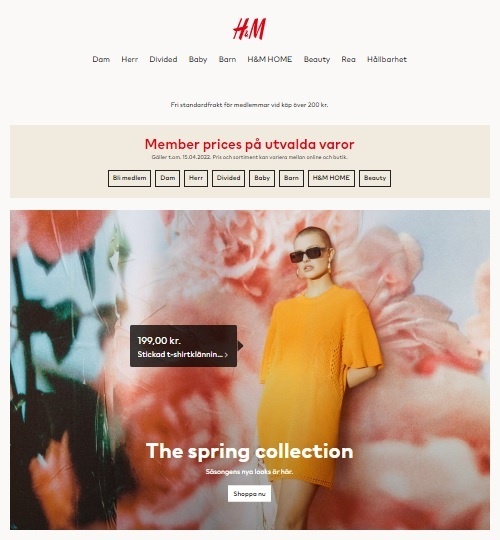Click the Divided member prices button
The height and width of the screenshot is (540, 500).
[228, 178]
